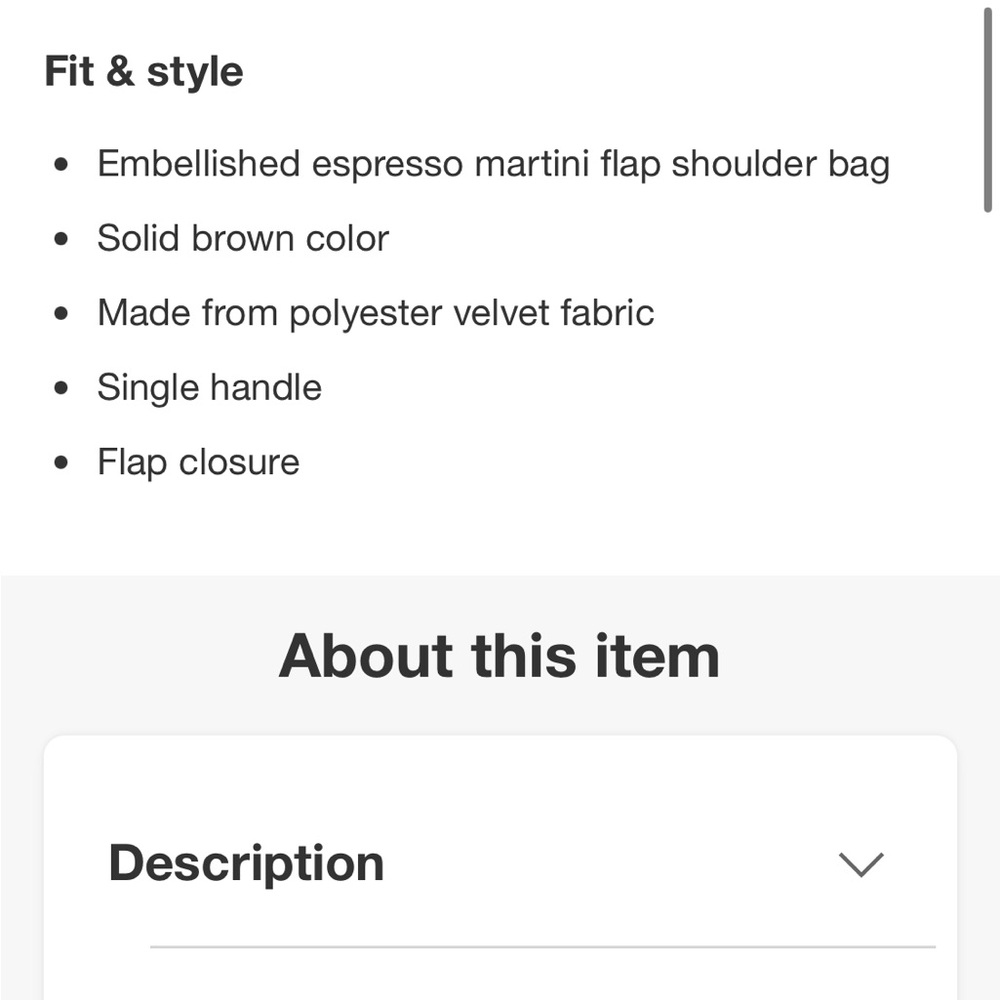
Task: Select the polyester velvet fabric bullet
Action: (376, 312)
